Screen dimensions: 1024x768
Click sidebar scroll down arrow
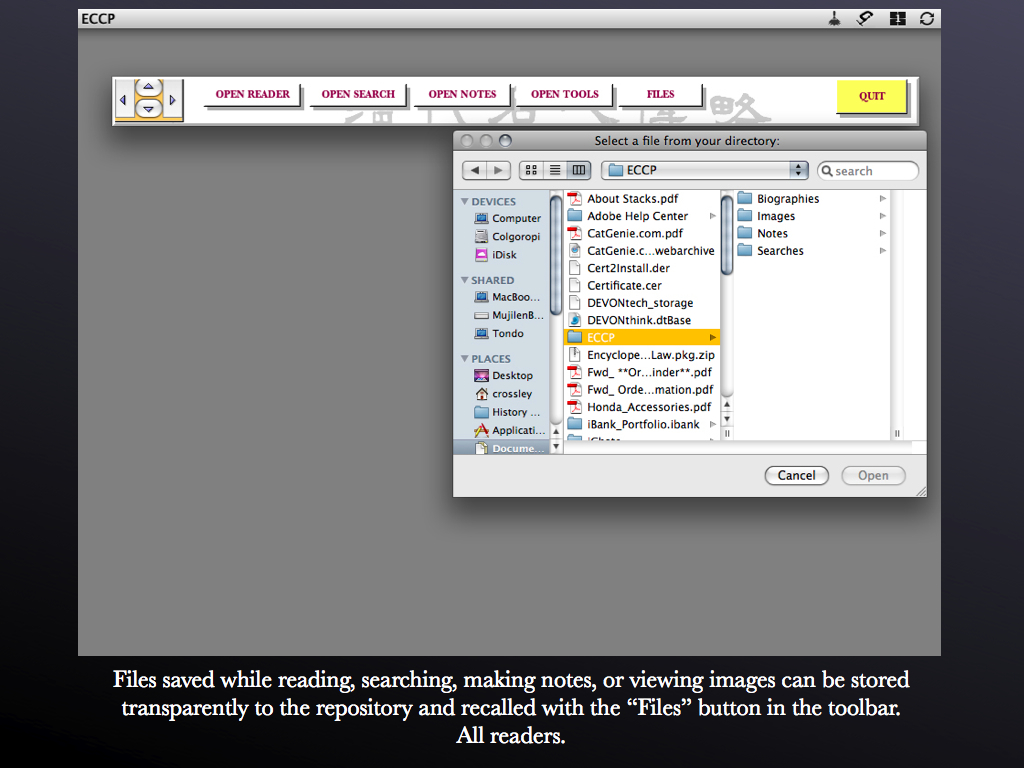point(556,447)
